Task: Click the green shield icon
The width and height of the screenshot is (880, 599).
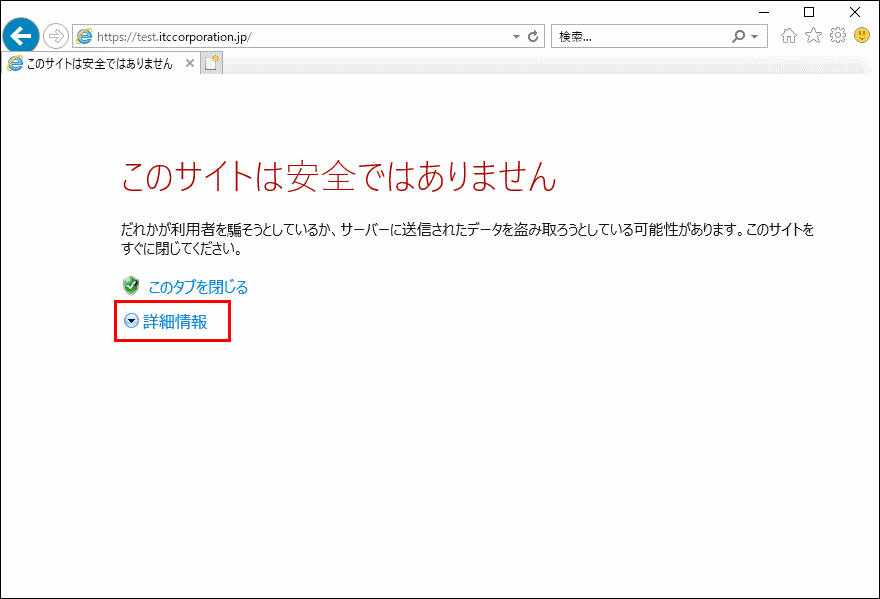Action: point(131,286)
